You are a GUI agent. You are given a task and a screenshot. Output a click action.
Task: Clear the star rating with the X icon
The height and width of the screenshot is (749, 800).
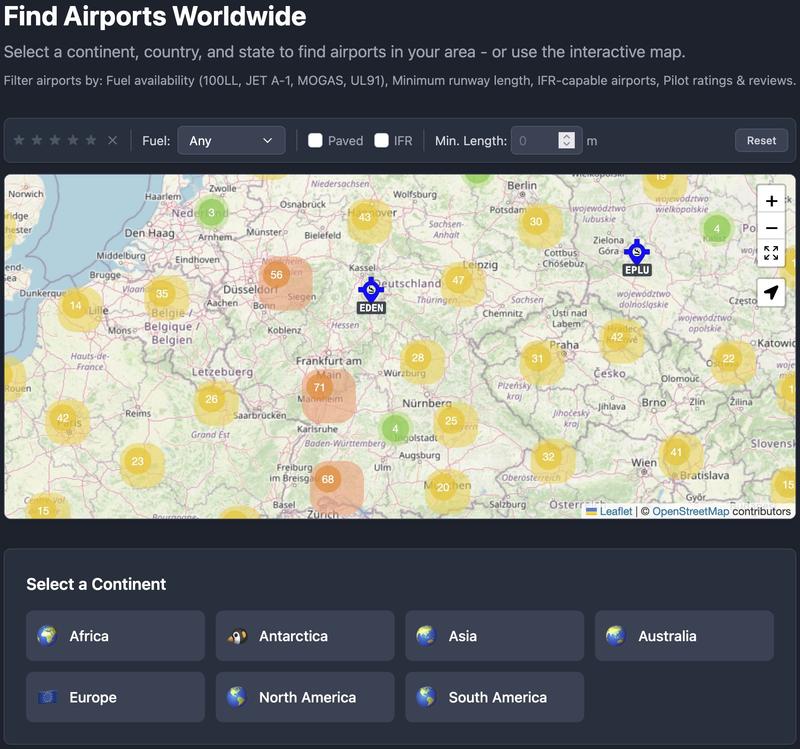110,140
